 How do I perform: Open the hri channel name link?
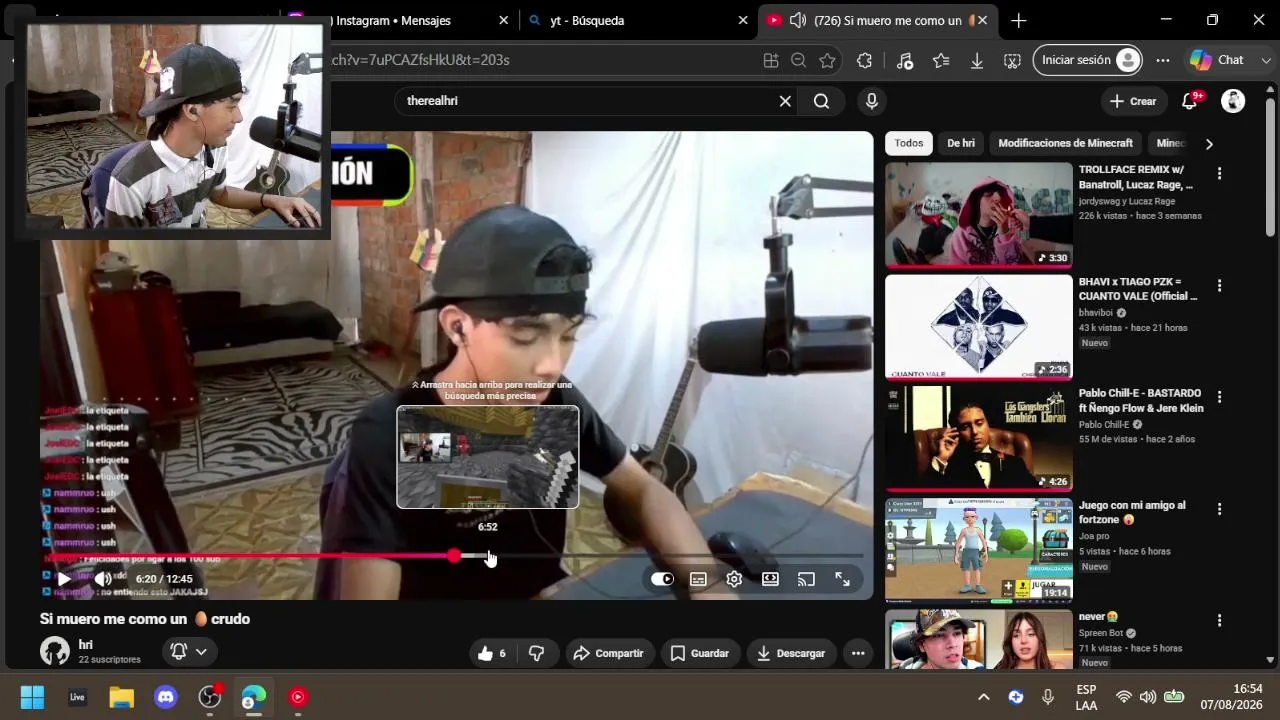[85, 645]
